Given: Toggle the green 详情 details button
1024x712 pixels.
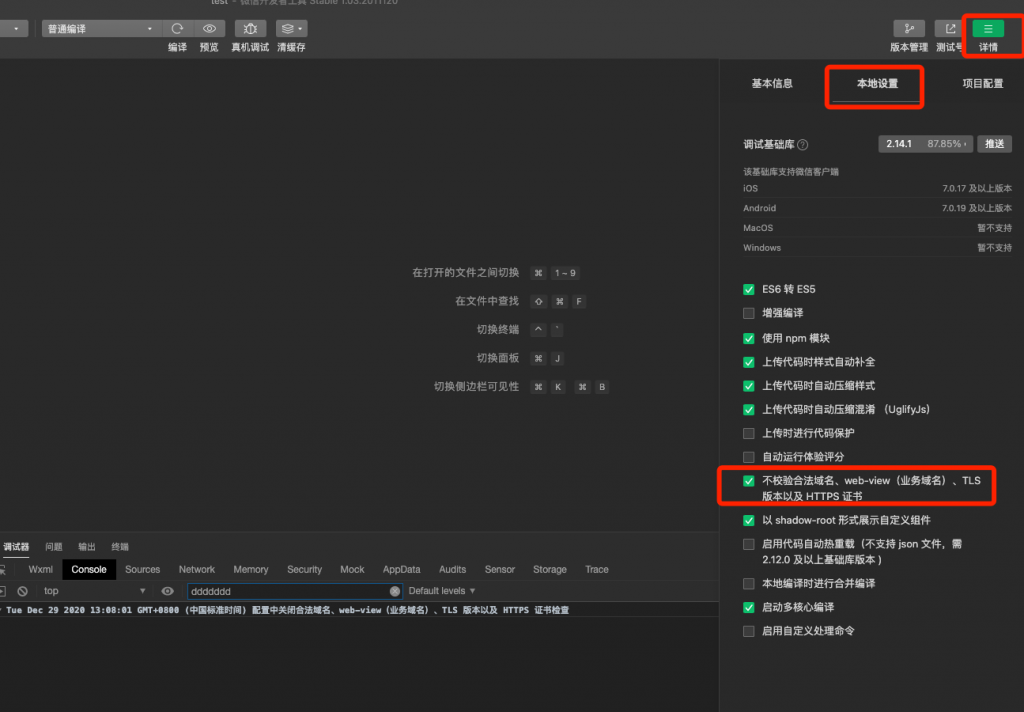Looking at the screenshot, I should tap(988, 29).
